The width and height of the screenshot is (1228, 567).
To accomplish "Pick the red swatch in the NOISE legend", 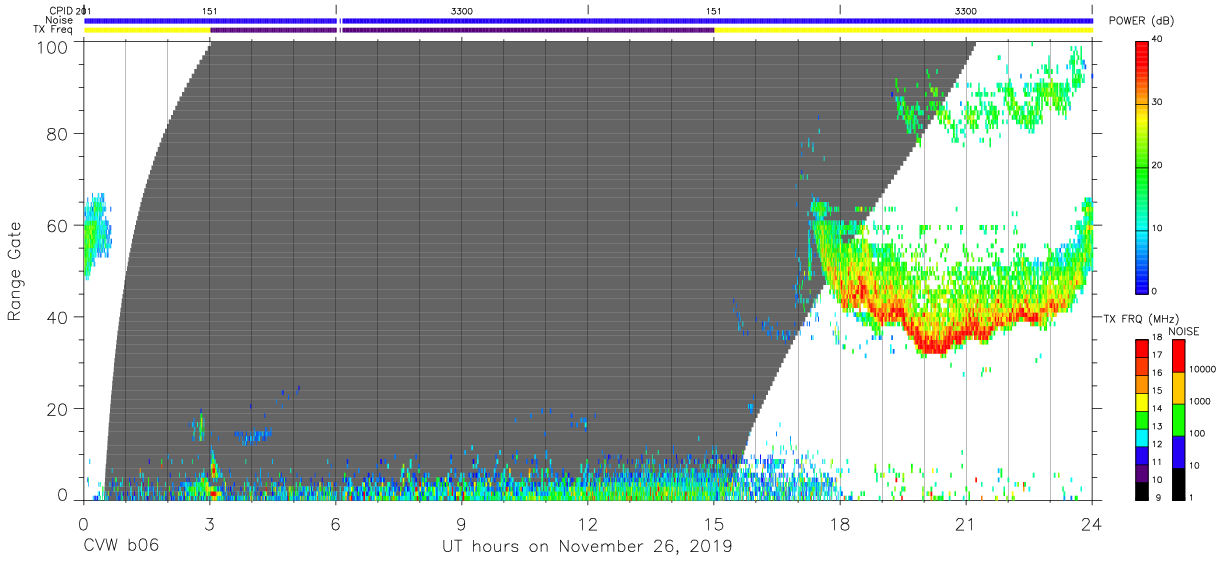I will [1180, 356].
